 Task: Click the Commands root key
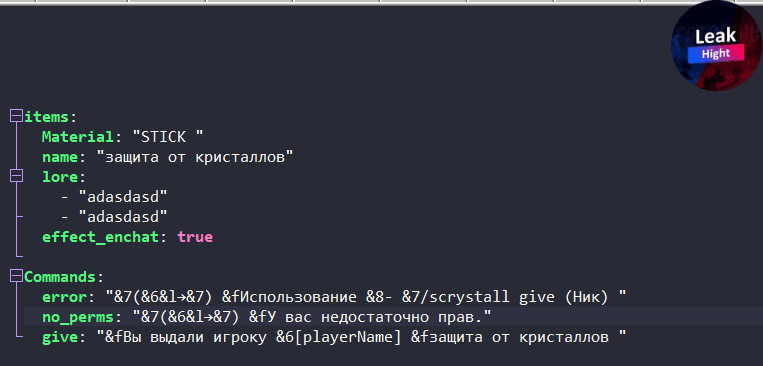pos(60,277)
